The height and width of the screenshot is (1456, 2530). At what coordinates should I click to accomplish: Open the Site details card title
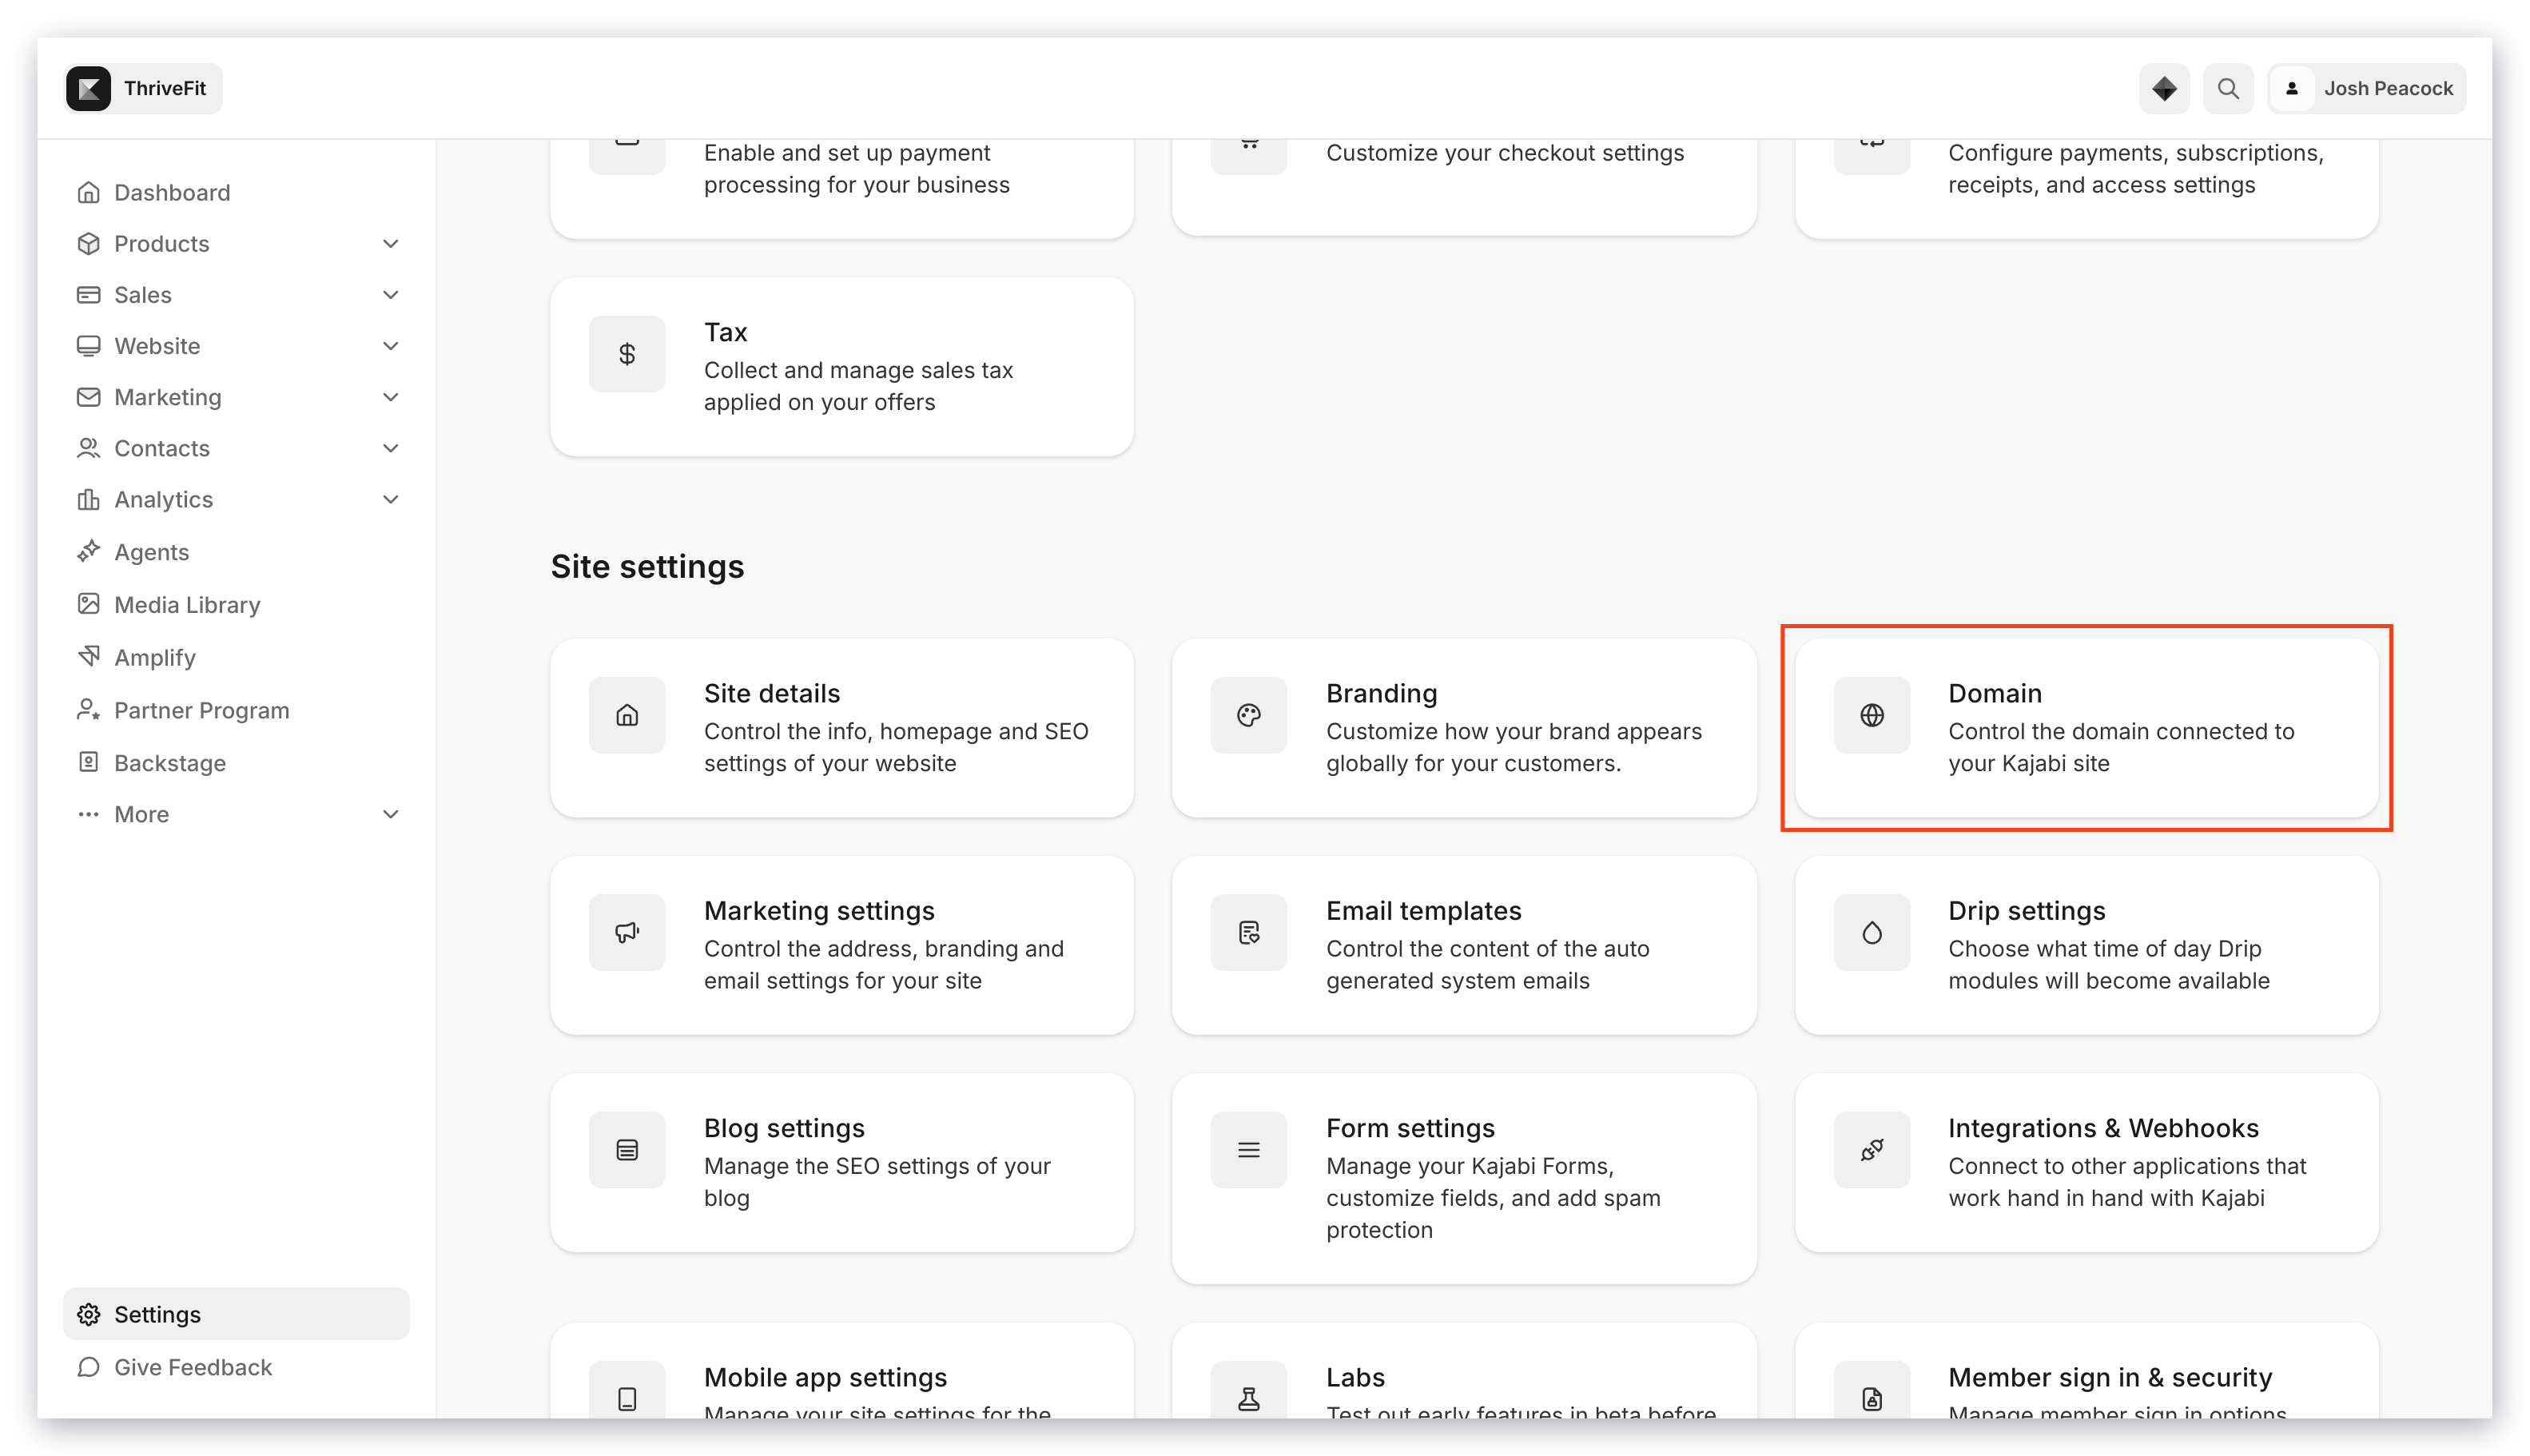(x=771, y=693)
